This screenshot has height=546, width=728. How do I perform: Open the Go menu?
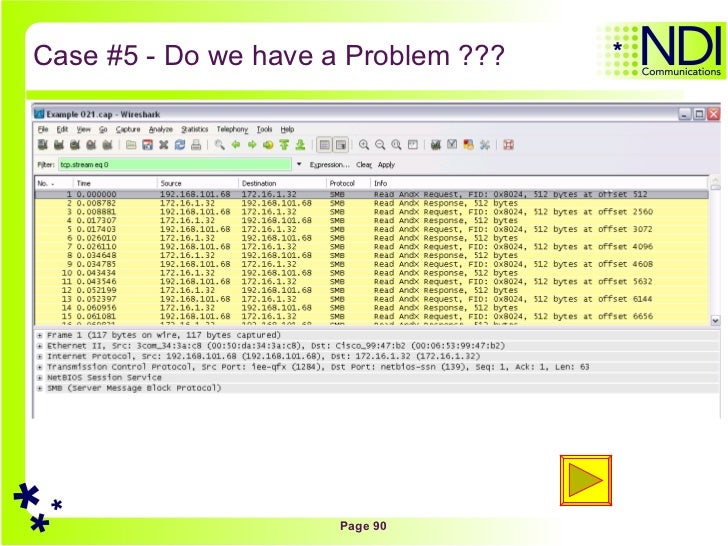103,129
